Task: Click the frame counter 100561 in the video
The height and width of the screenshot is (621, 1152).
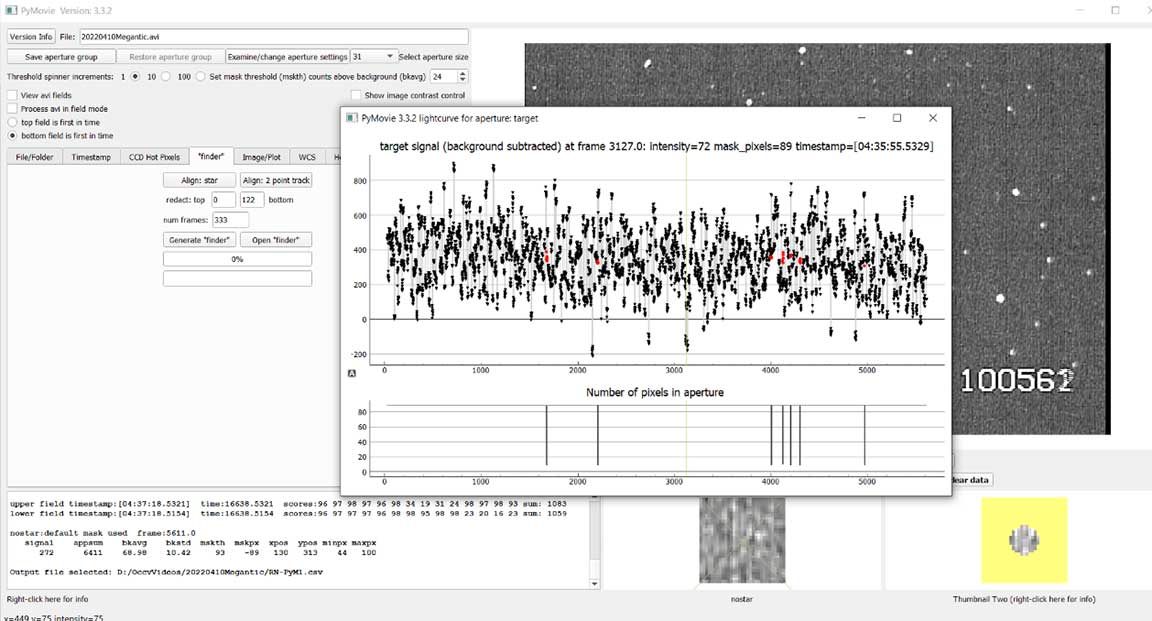Action: pyautogui.click(x=1018, y=380)
